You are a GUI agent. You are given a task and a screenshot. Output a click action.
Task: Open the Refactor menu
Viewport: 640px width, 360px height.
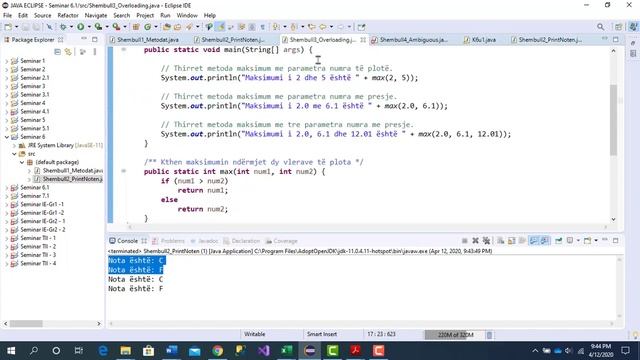click(68, 16)
